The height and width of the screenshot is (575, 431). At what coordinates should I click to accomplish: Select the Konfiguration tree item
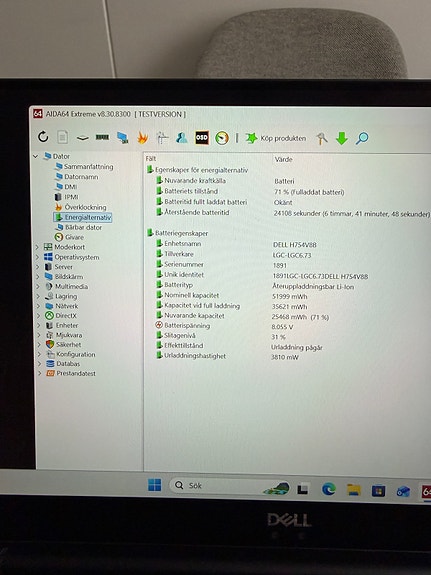click(x=76, y=354)
